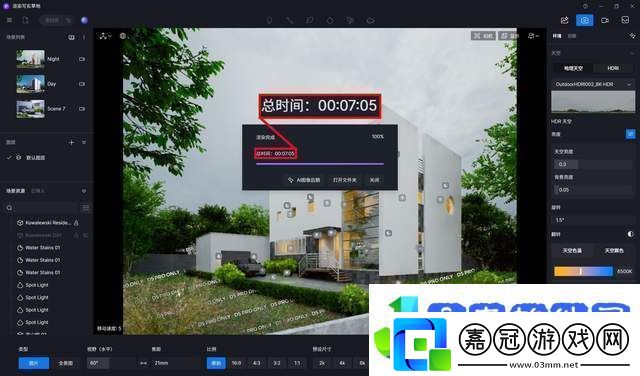This screenshot has width=640, height=376.
Task: Toggle the default layer checkmark
Action: [9, 158]
